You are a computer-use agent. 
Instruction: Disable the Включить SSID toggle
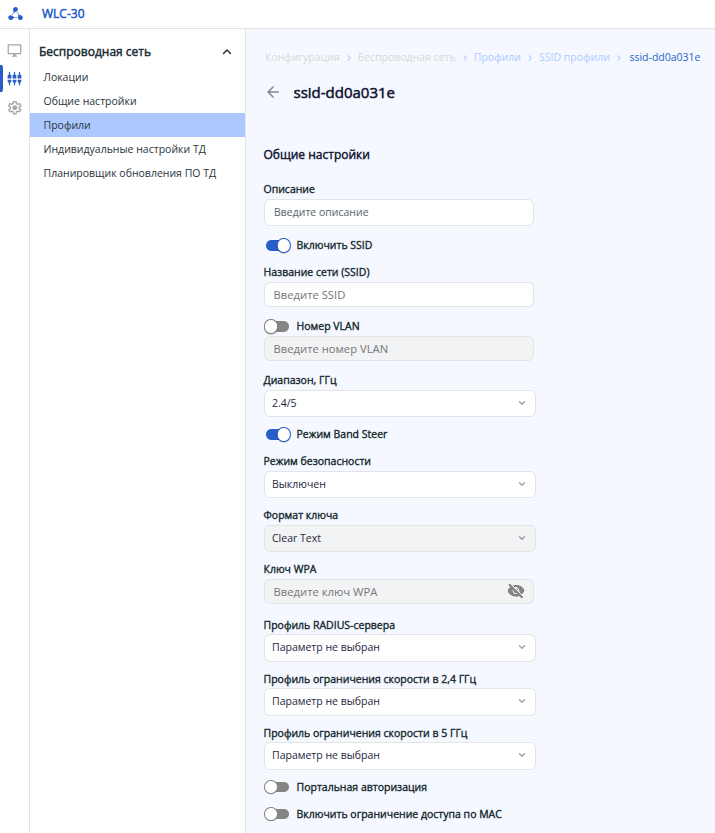[x=277, y=245]
